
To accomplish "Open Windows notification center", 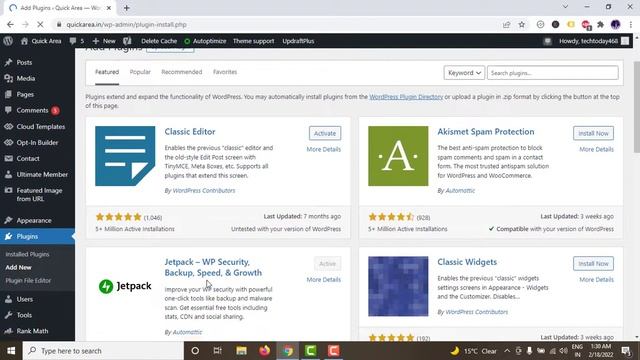I will coord(626,351).
